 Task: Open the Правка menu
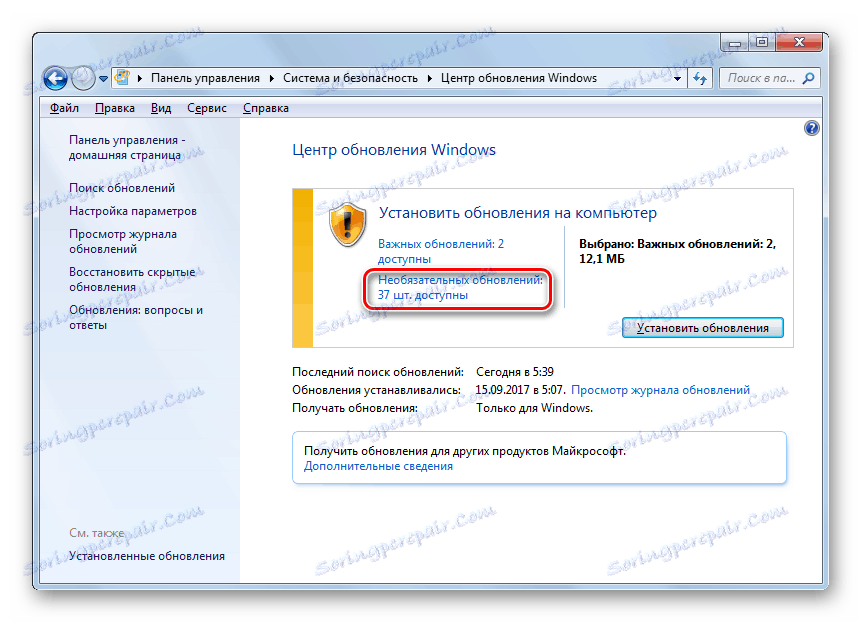click(114, 108)
